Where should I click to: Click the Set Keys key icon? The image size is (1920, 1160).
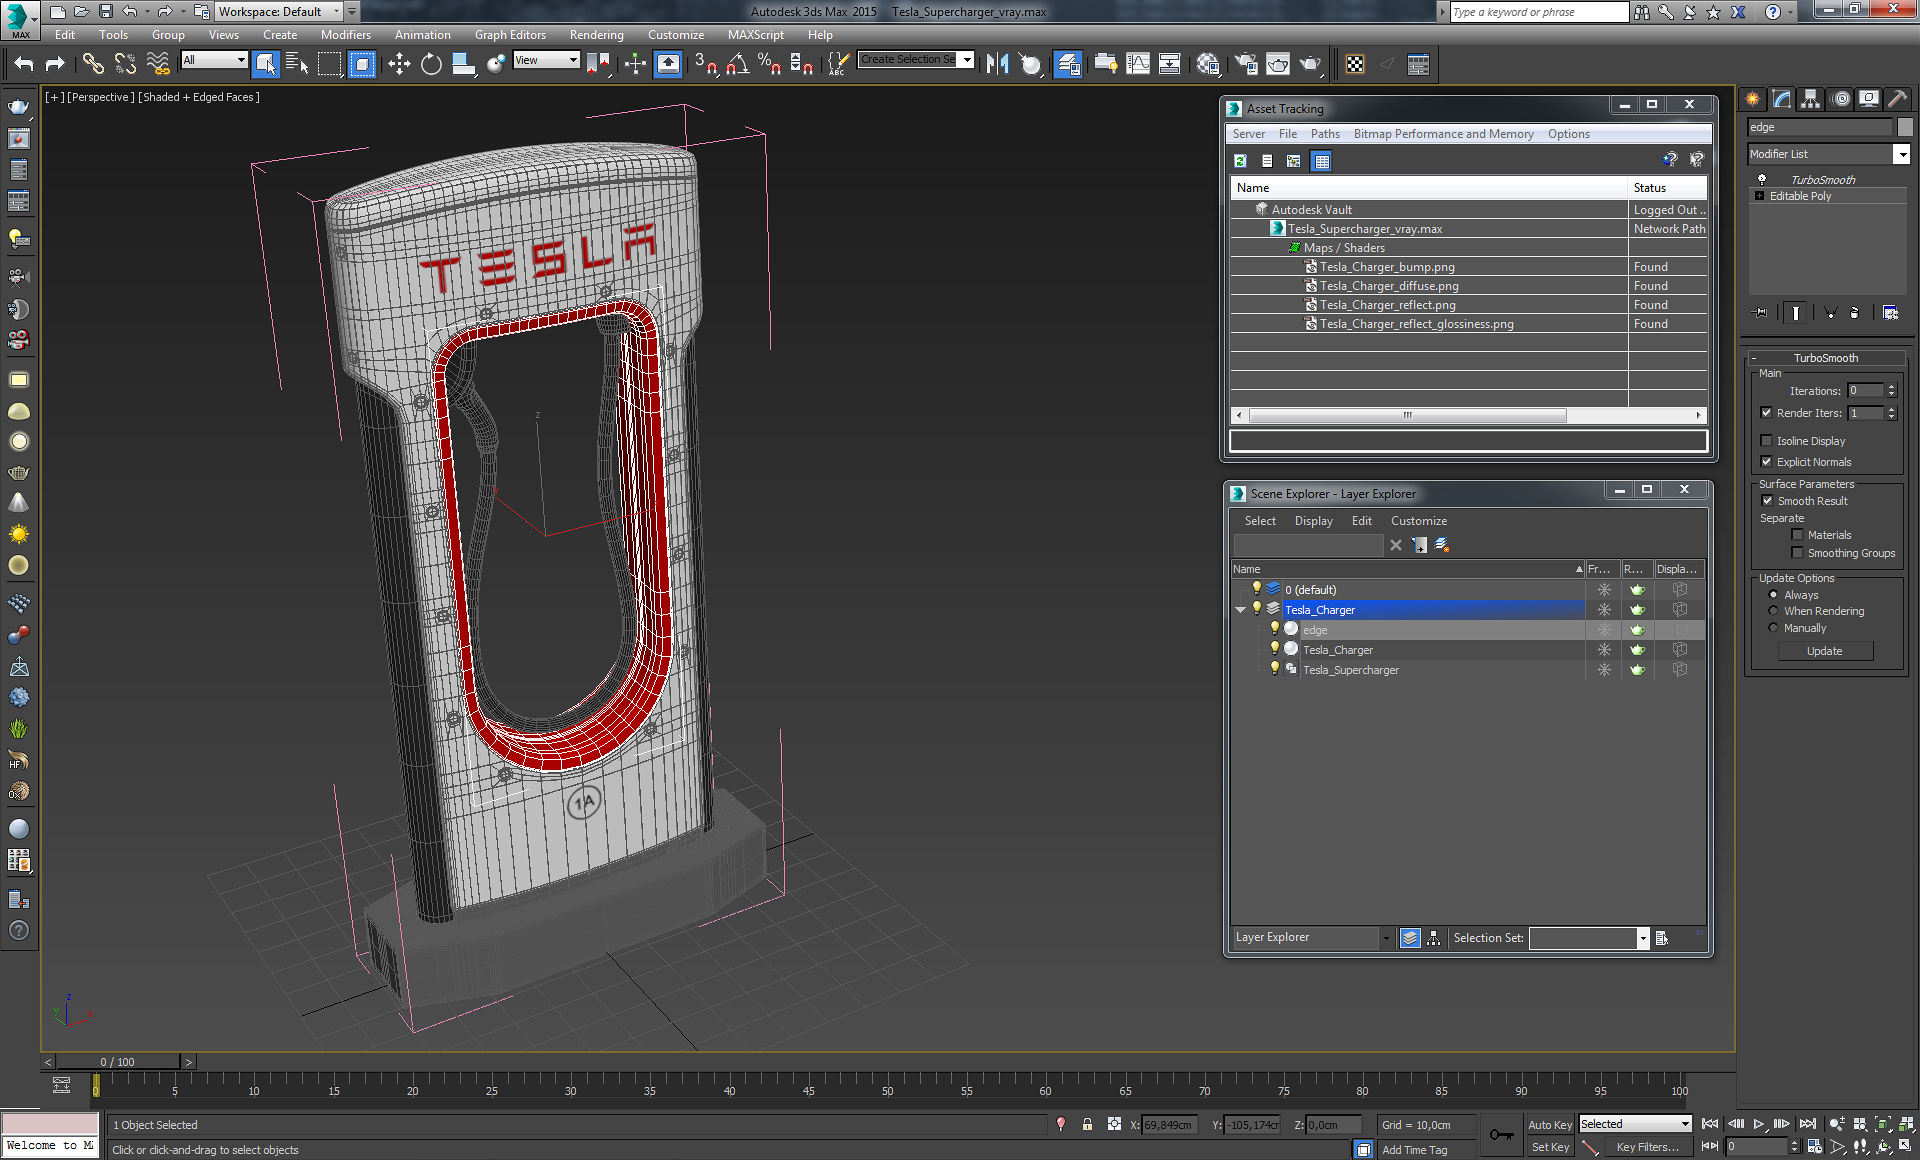[1501, 1135]
